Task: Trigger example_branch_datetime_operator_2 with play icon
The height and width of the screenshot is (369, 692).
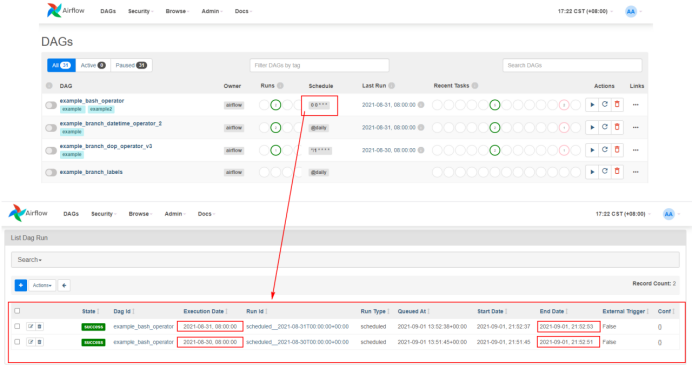Action: pos(592,128)
